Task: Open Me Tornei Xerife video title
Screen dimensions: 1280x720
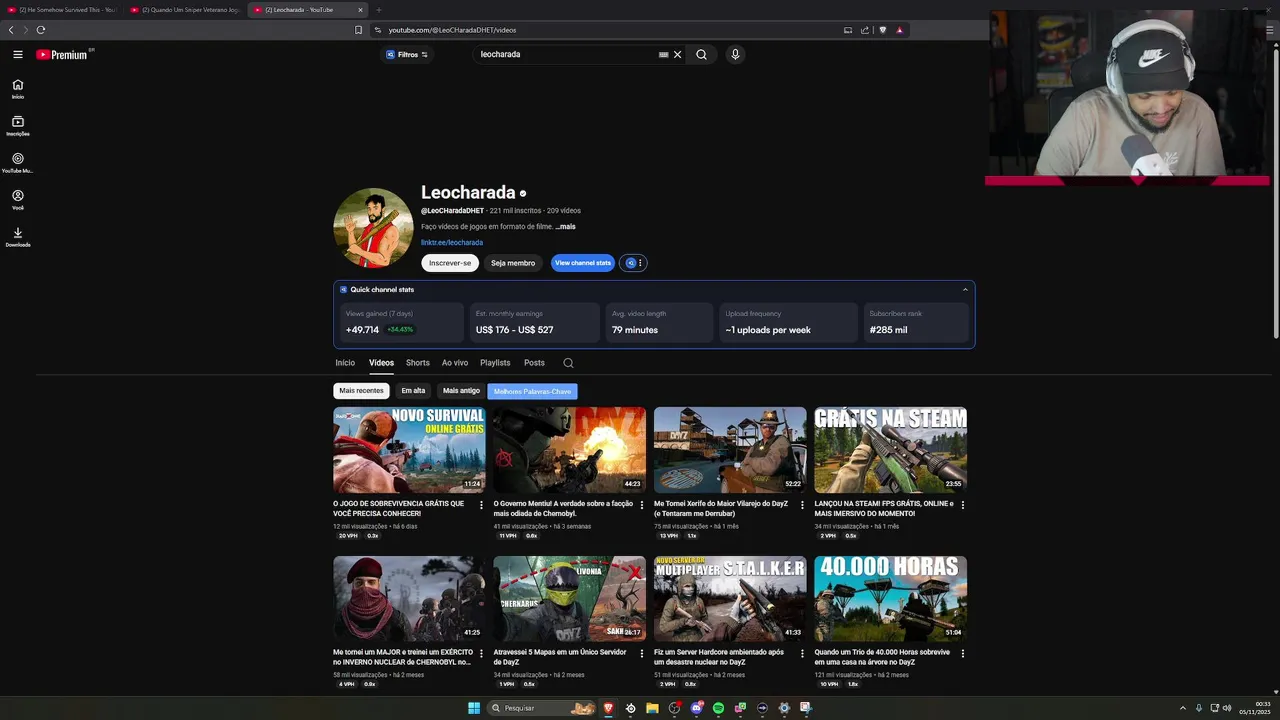Action: click(721, 509)
